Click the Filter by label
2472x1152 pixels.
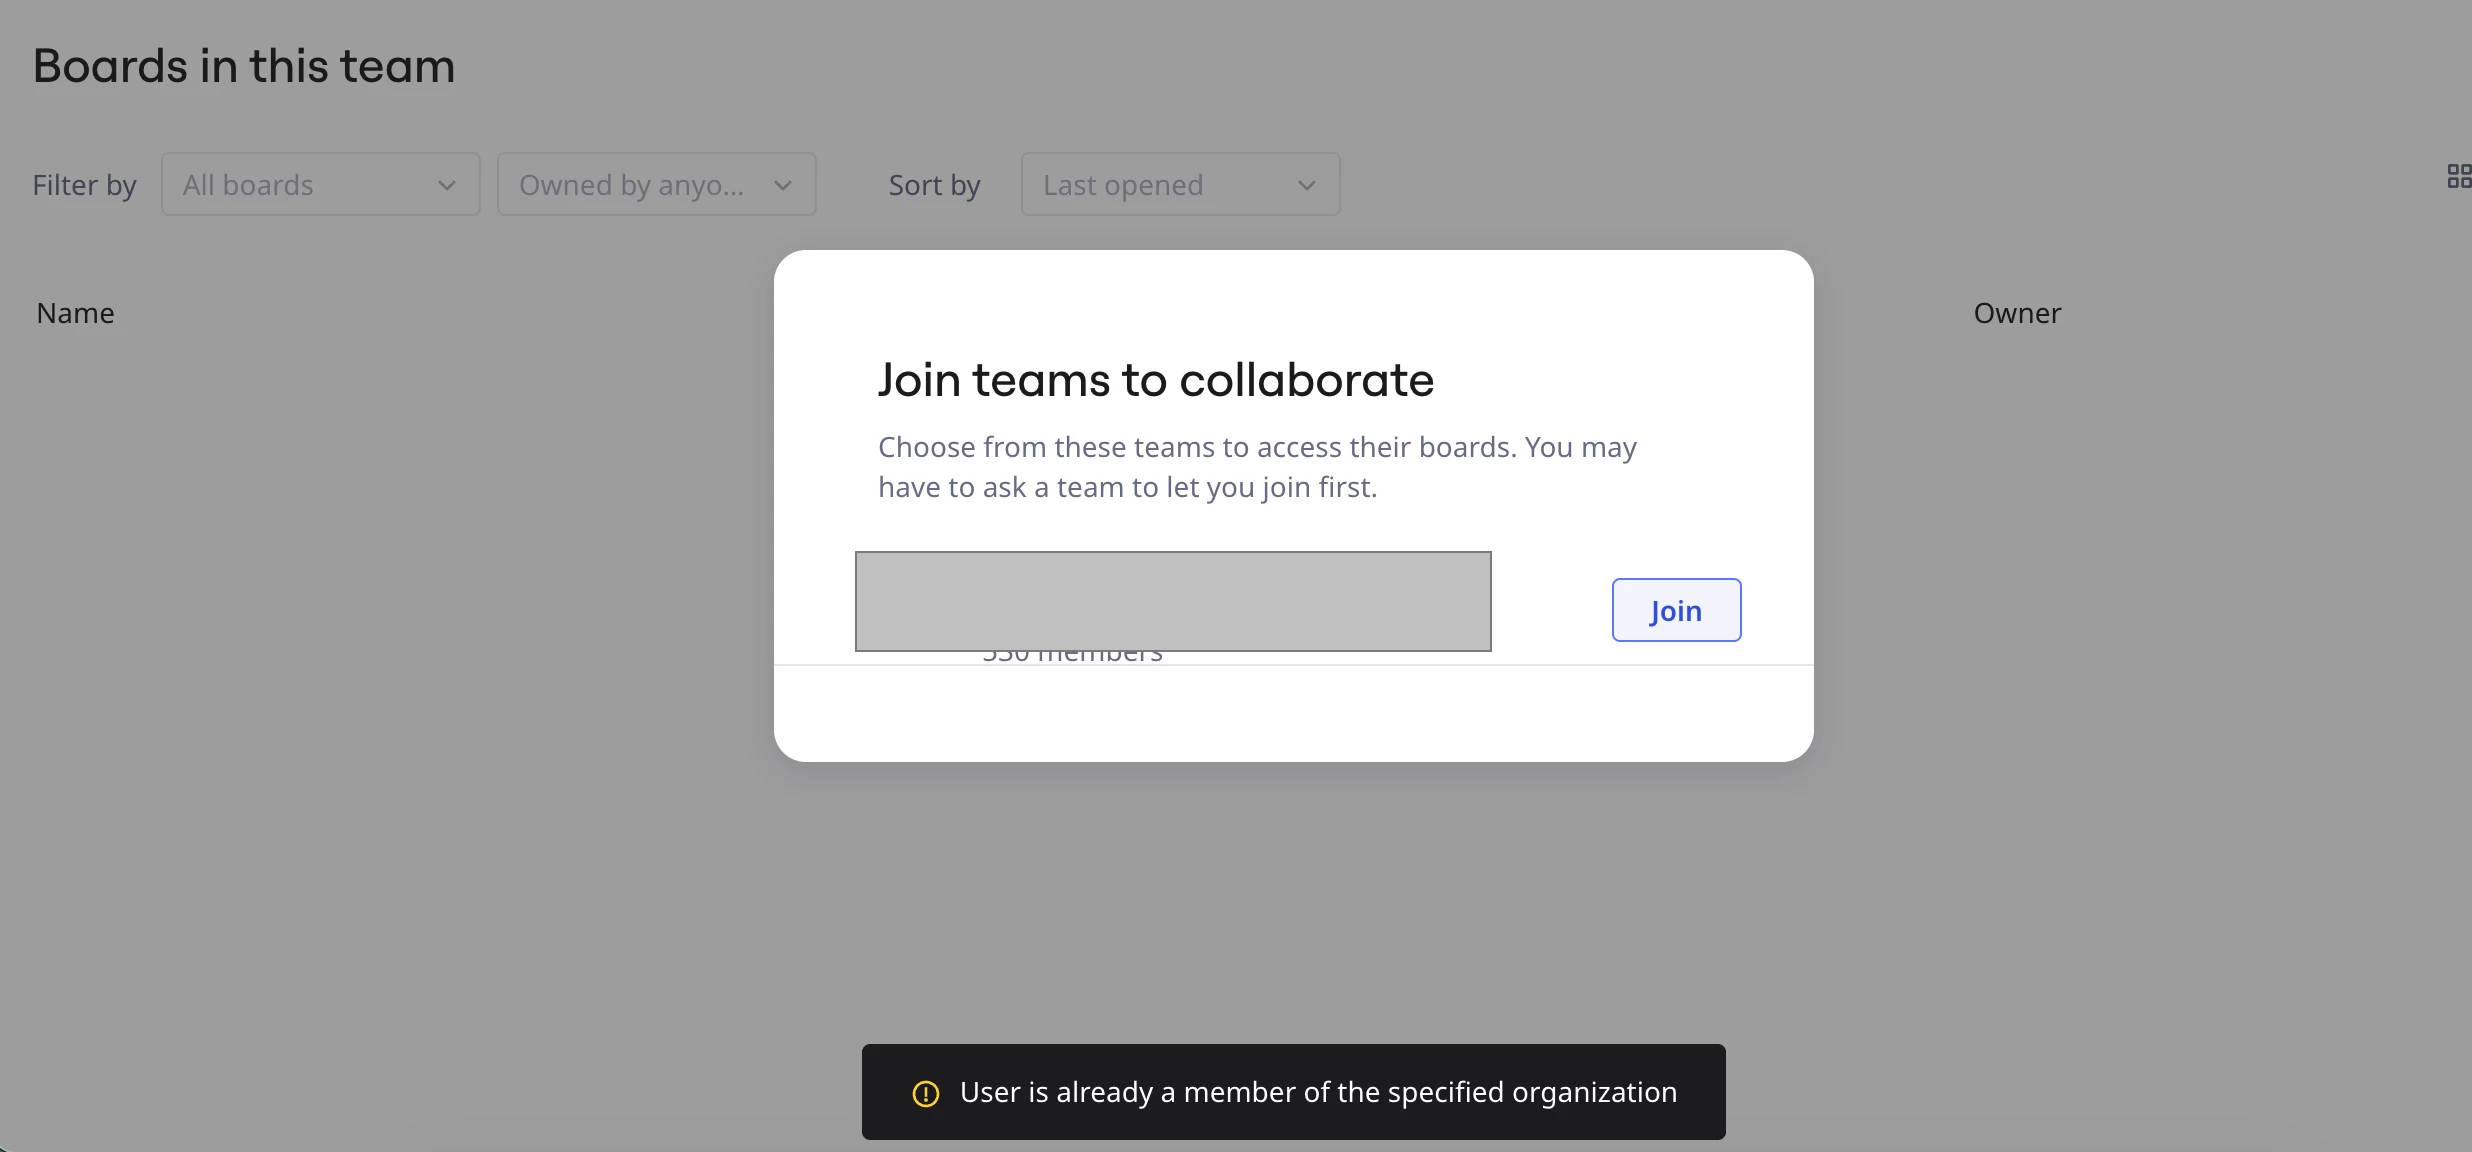click(x=84, y=186)
